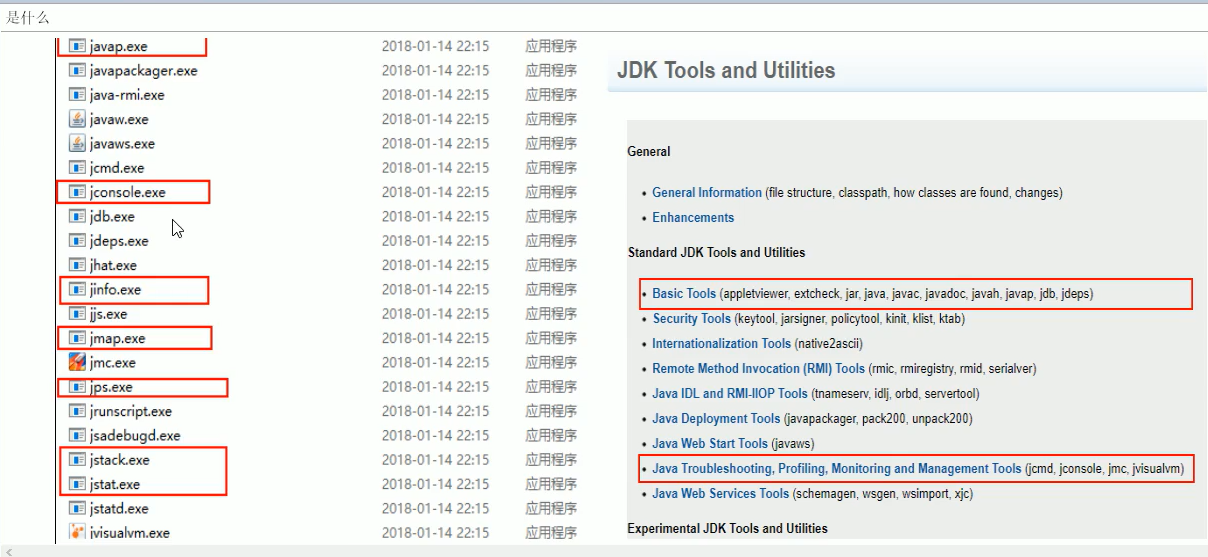Click the horizontal scrollbar left arrow
The image size is (1208, 557).
pyautogui.click(x=9, y=551)
